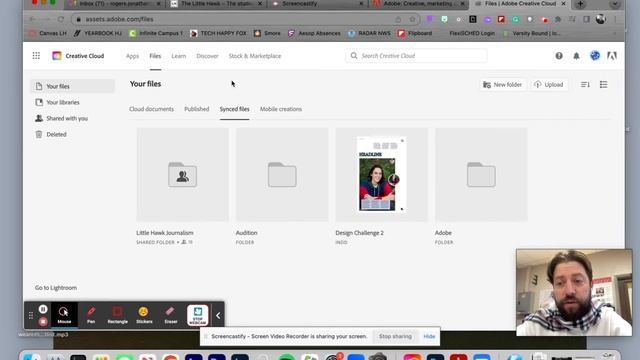
Task: Click Stop sharing button
Action: pyautogui.click(x=395, y=336)
